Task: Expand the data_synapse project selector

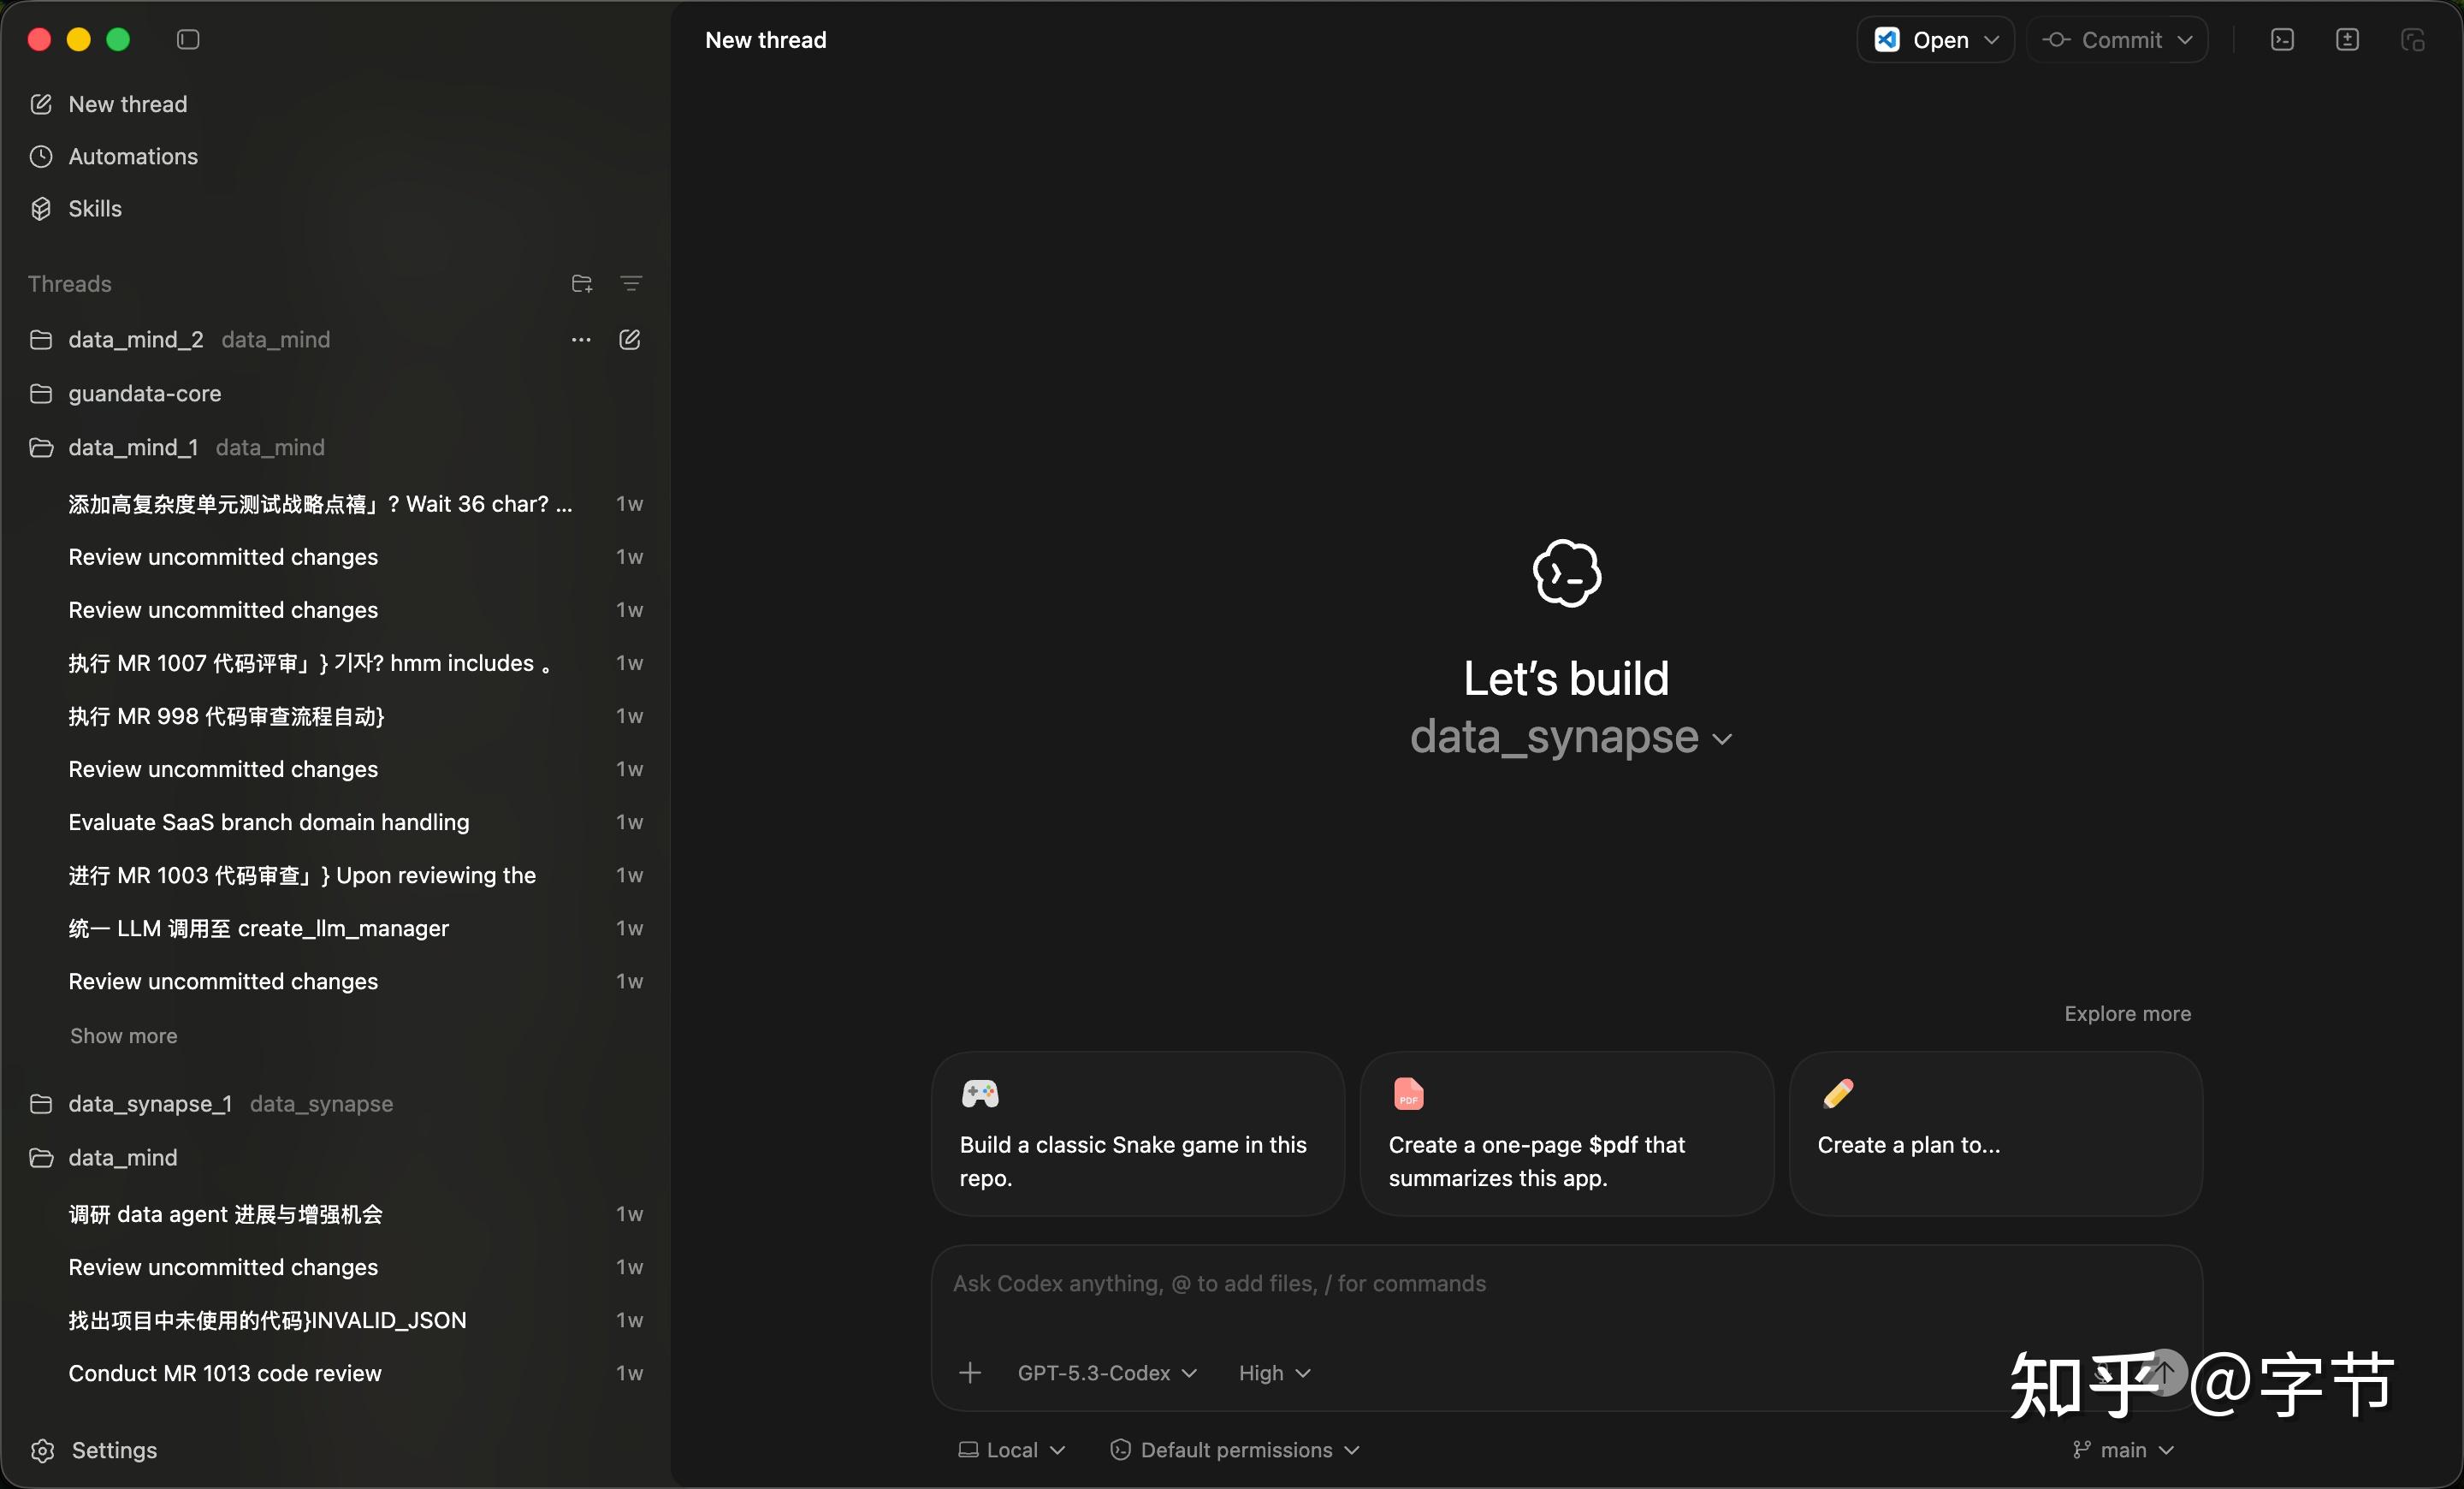Action: (1570, 737)
